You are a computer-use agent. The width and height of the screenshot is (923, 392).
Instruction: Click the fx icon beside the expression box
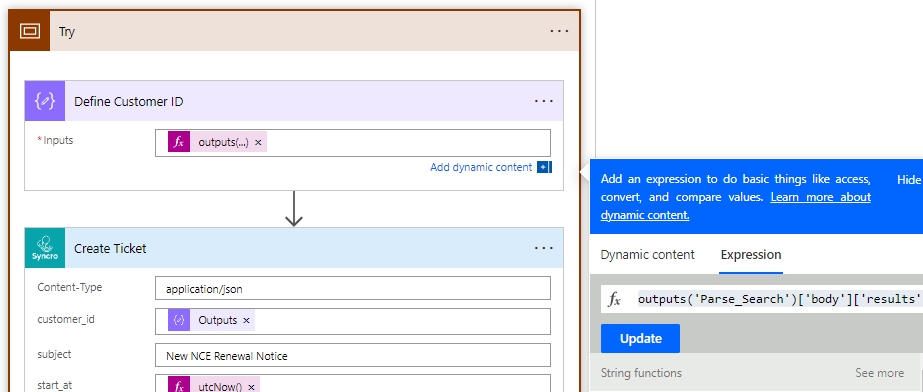pos(614,300)
